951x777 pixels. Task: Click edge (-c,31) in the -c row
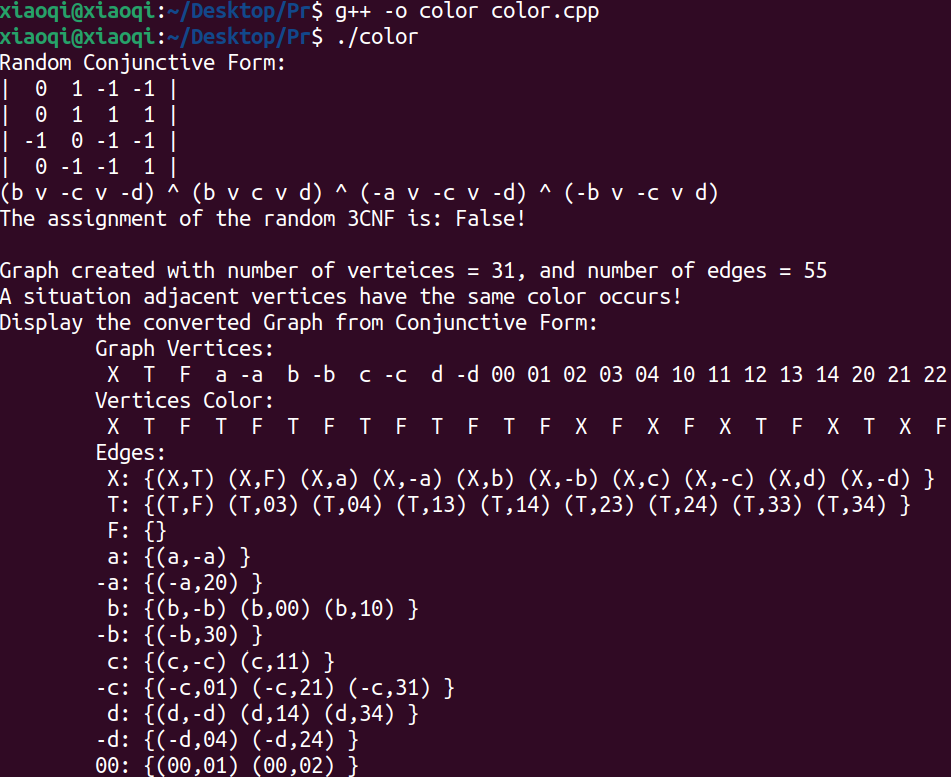389,687
